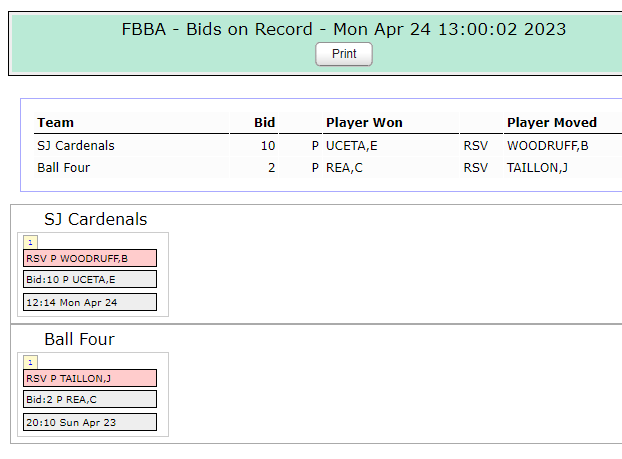
Task: Click the Bid column header
Action: (x=265, y=123)
